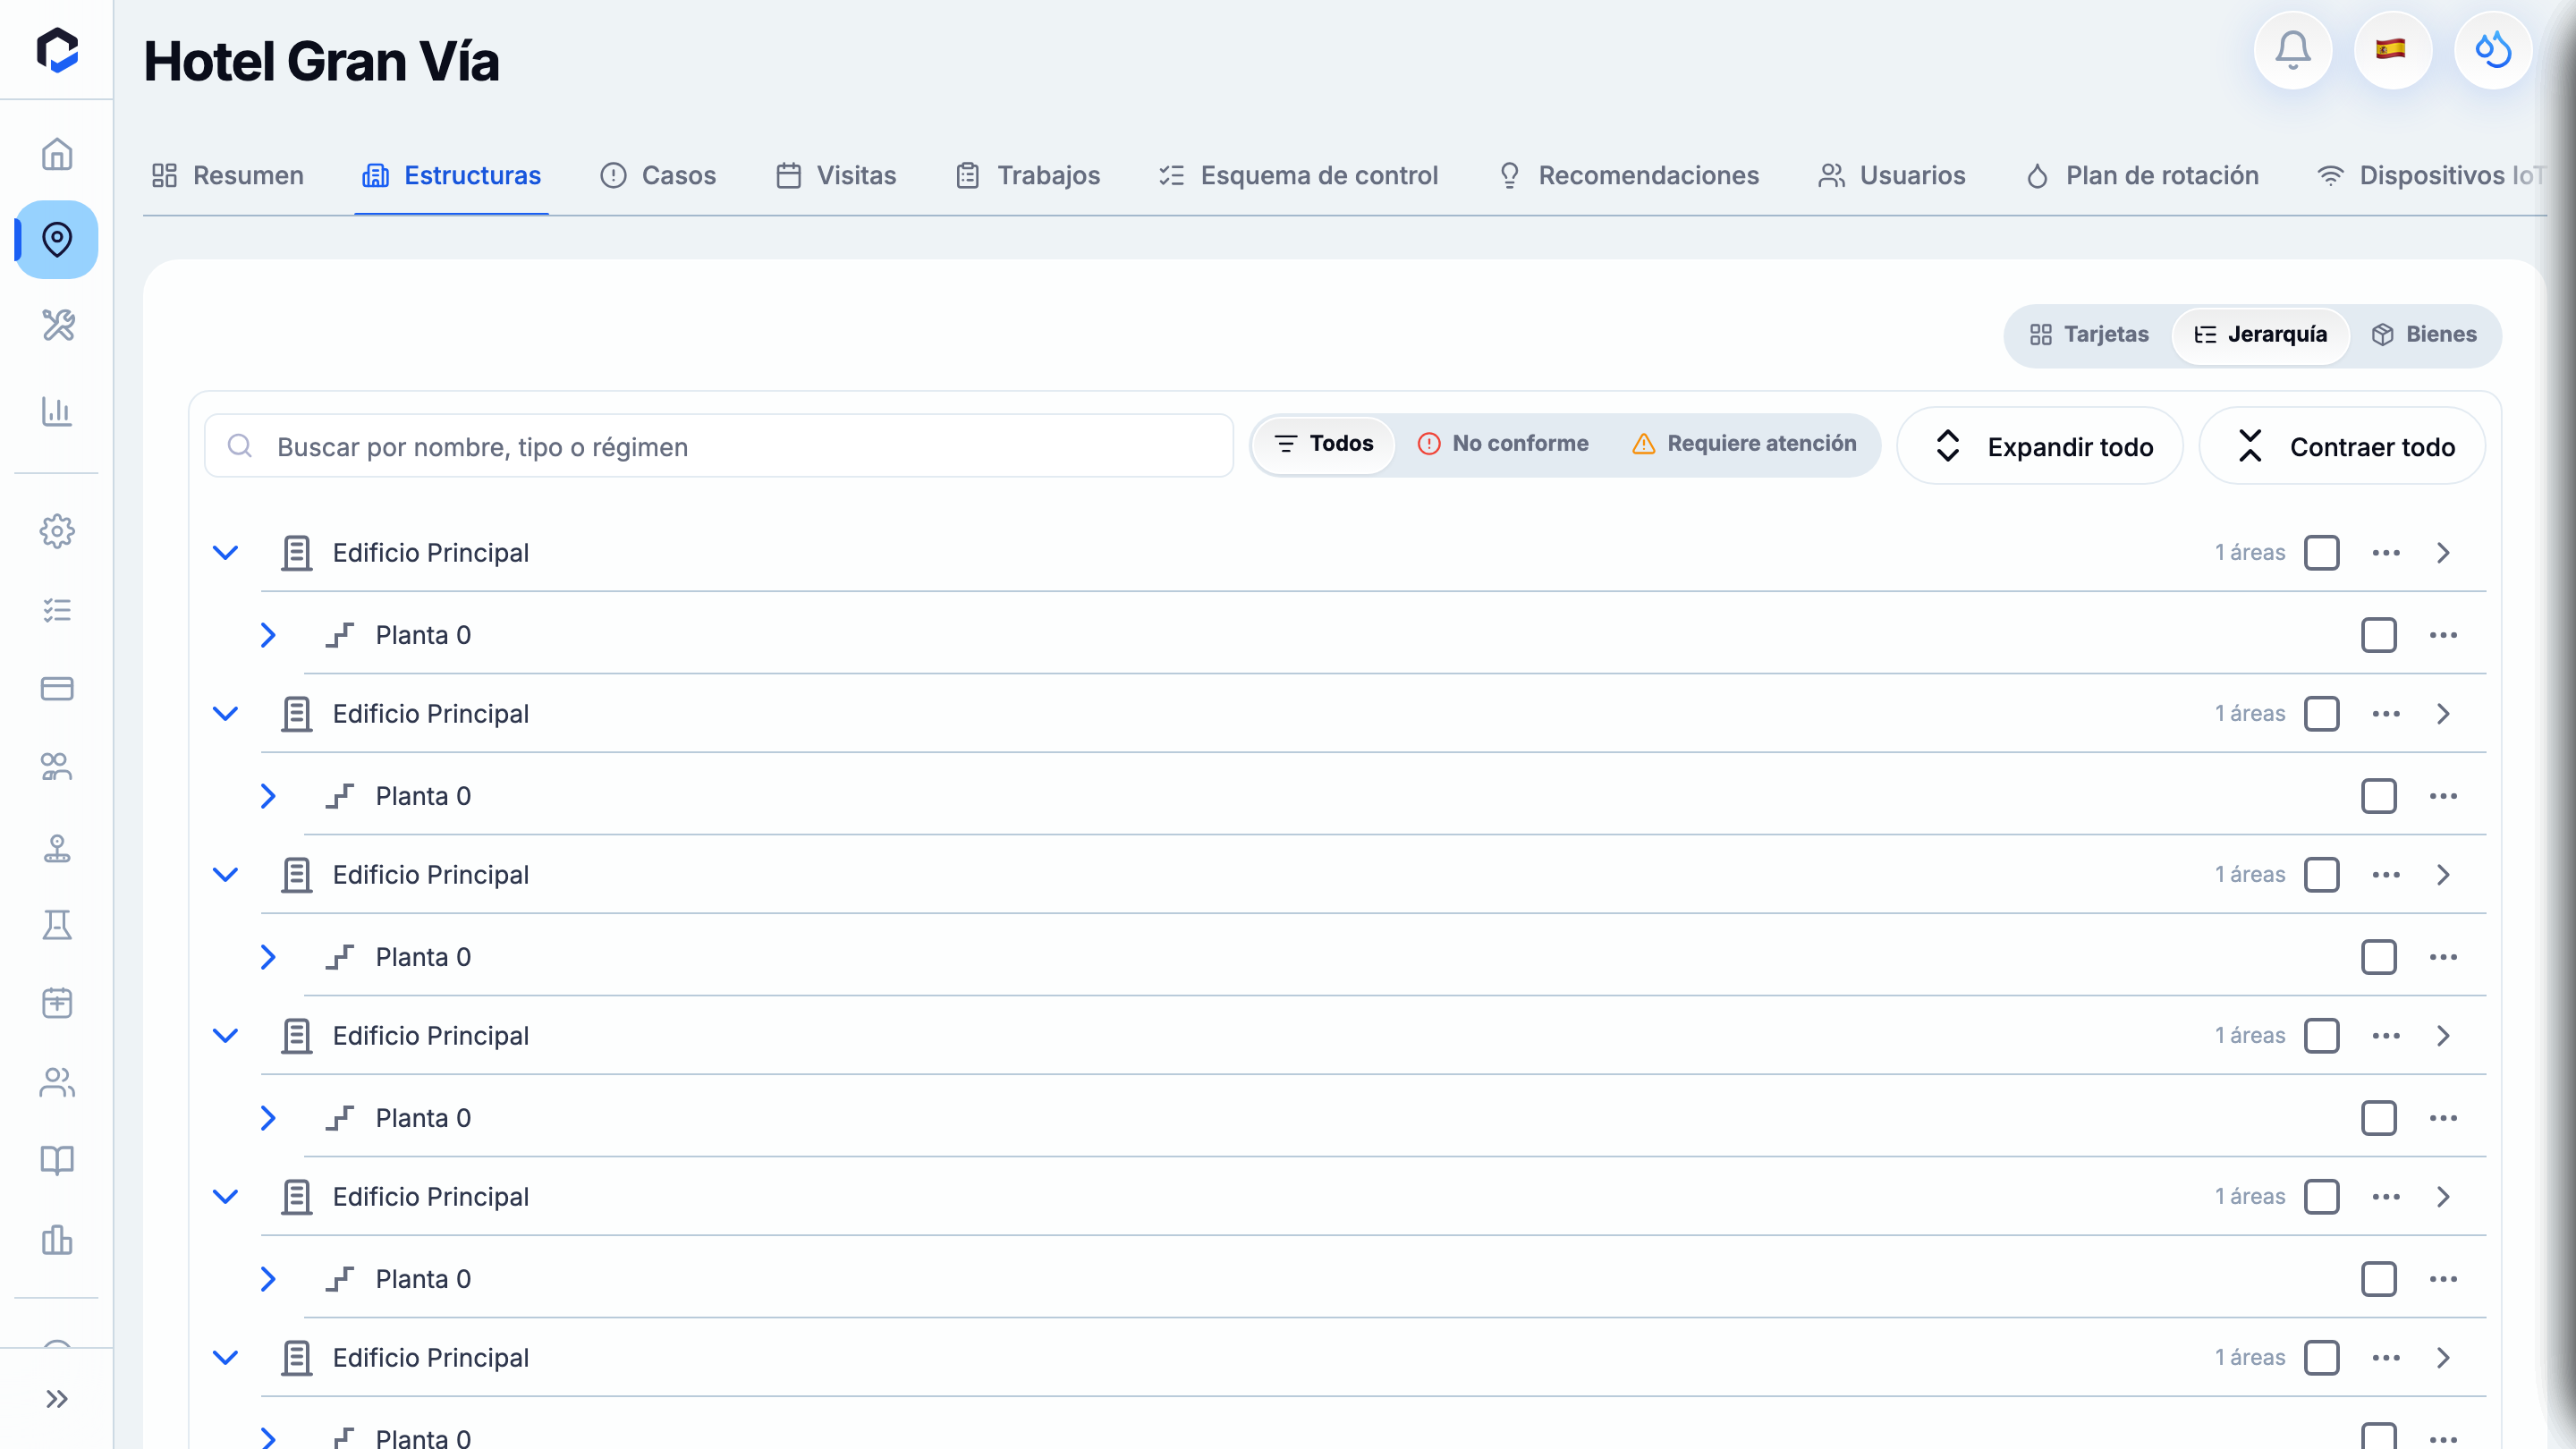Screen dimensions: 2576x1449
Task: Expand the second Planta 0 node
Action: click(268, 796)
